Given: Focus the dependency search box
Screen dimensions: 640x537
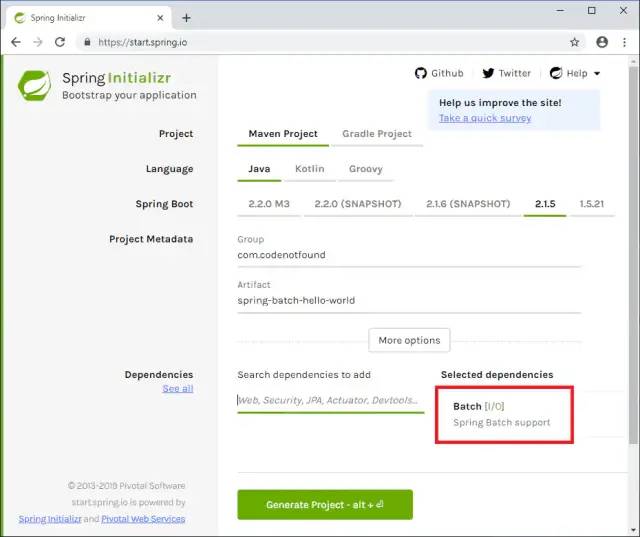Looking at the screenshot, I should [331, 400].
